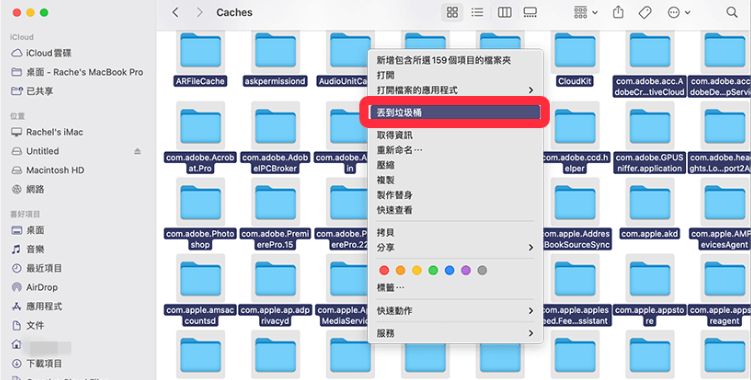Image resolution: width=751 pixels, height=380 pixels.
Task: Select the com.adobe.GPUSniffer.application folder
Action: point(649,139)
